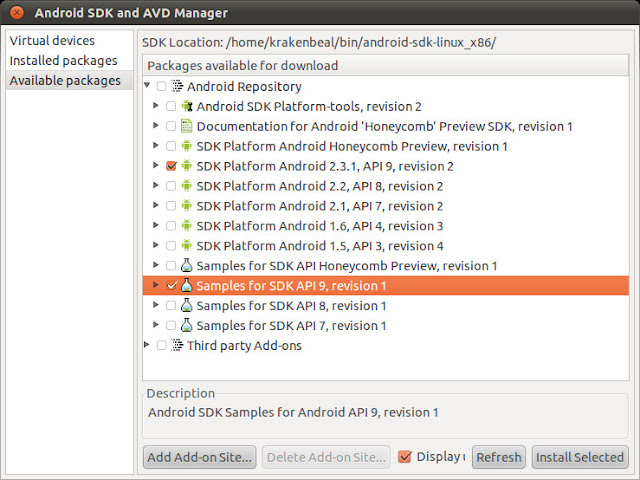
Task: Select 'Samples for SDK API 8, revision 1' text
Action: point(291,305)
